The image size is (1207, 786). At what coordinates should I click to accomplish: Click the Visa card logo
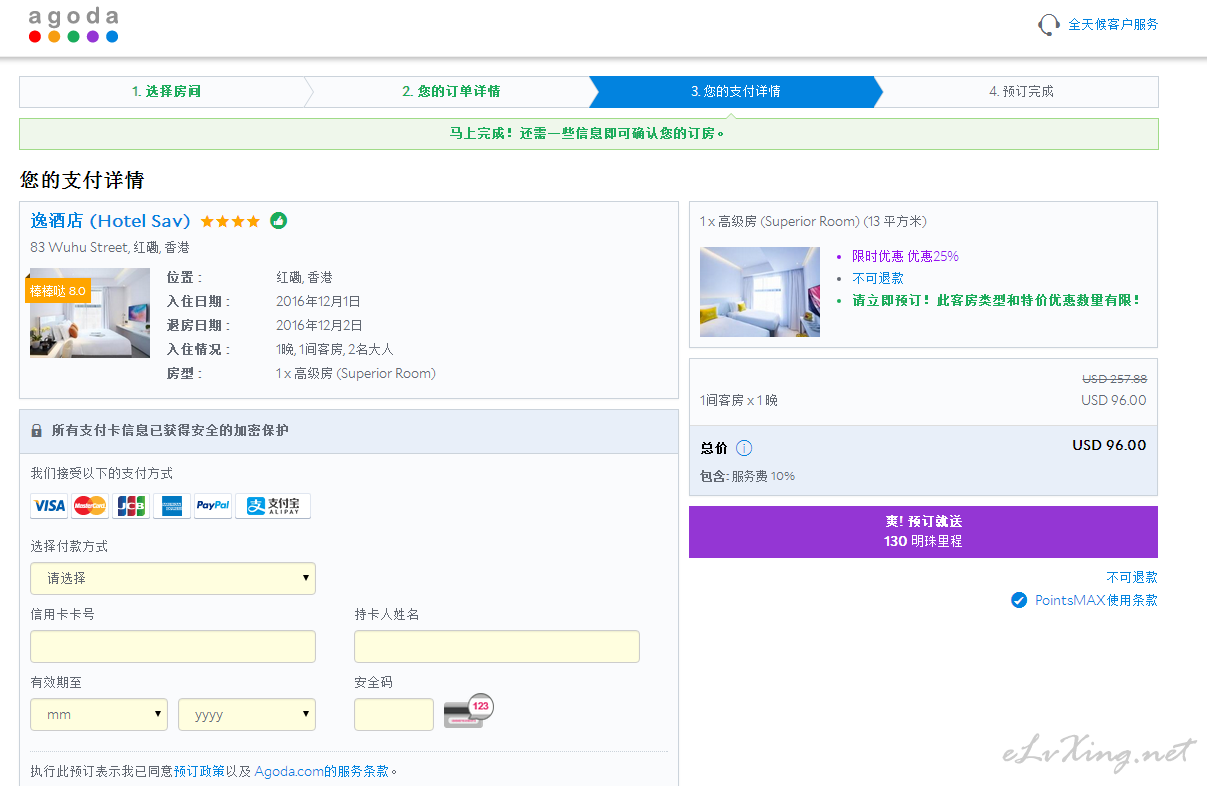coord(49,506)
